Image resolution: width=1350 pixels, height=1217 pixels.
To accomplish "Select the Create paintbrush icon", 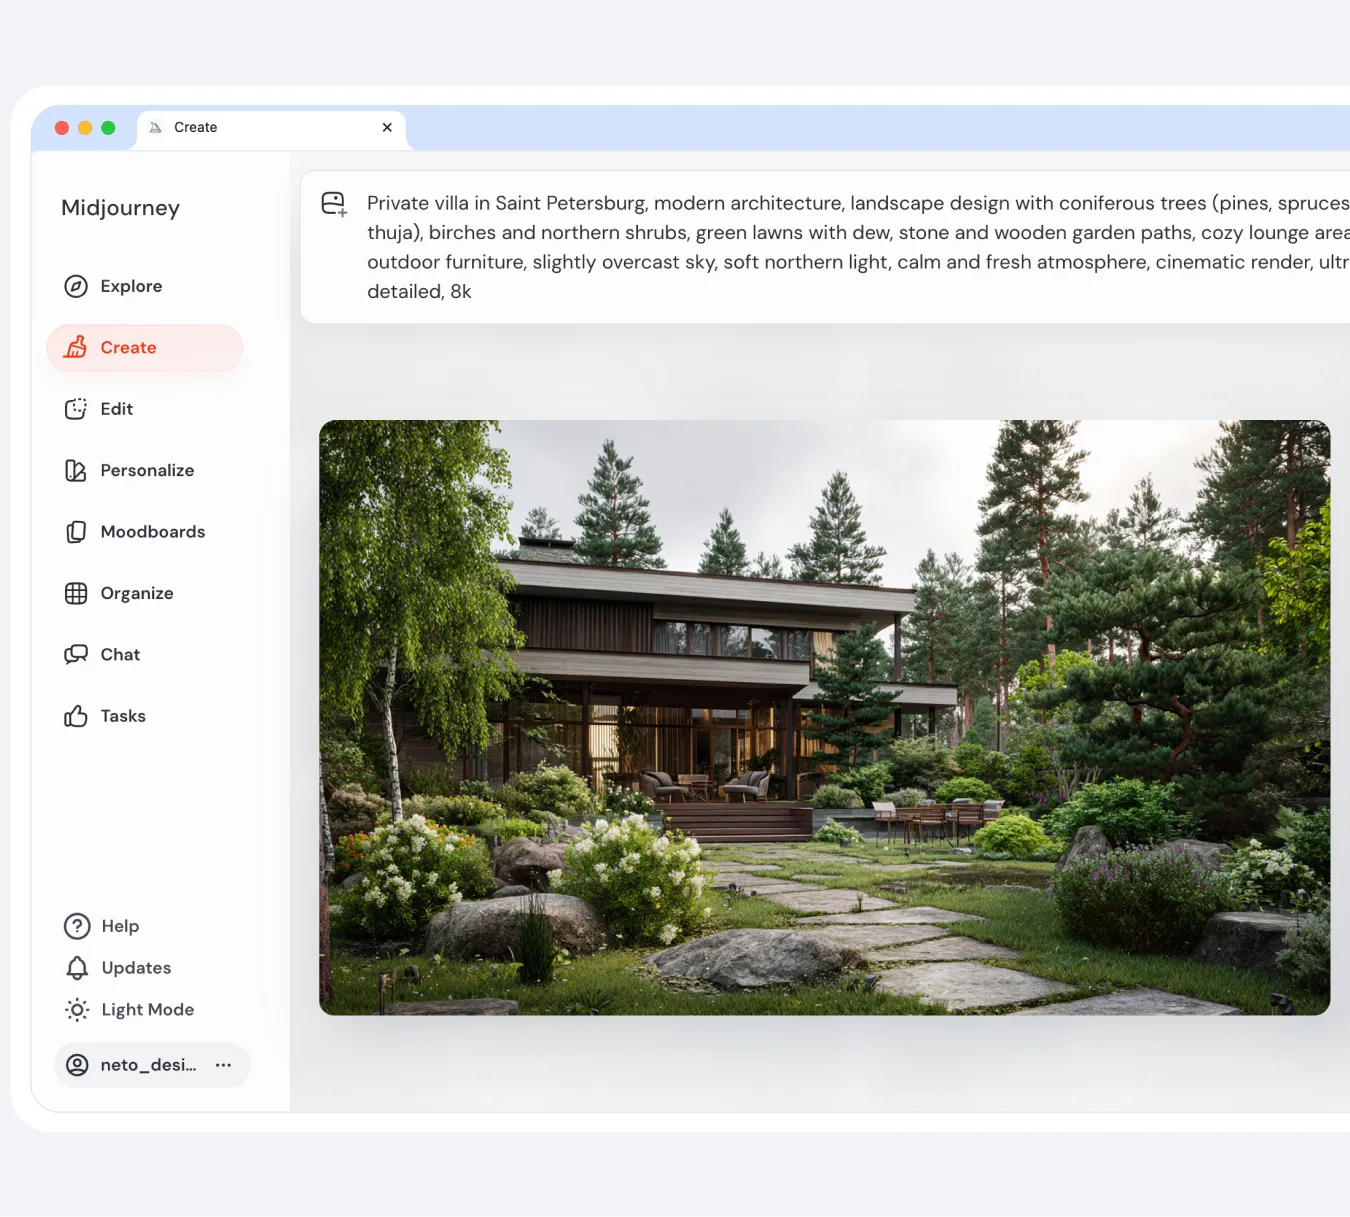I will tap(76, 347).
